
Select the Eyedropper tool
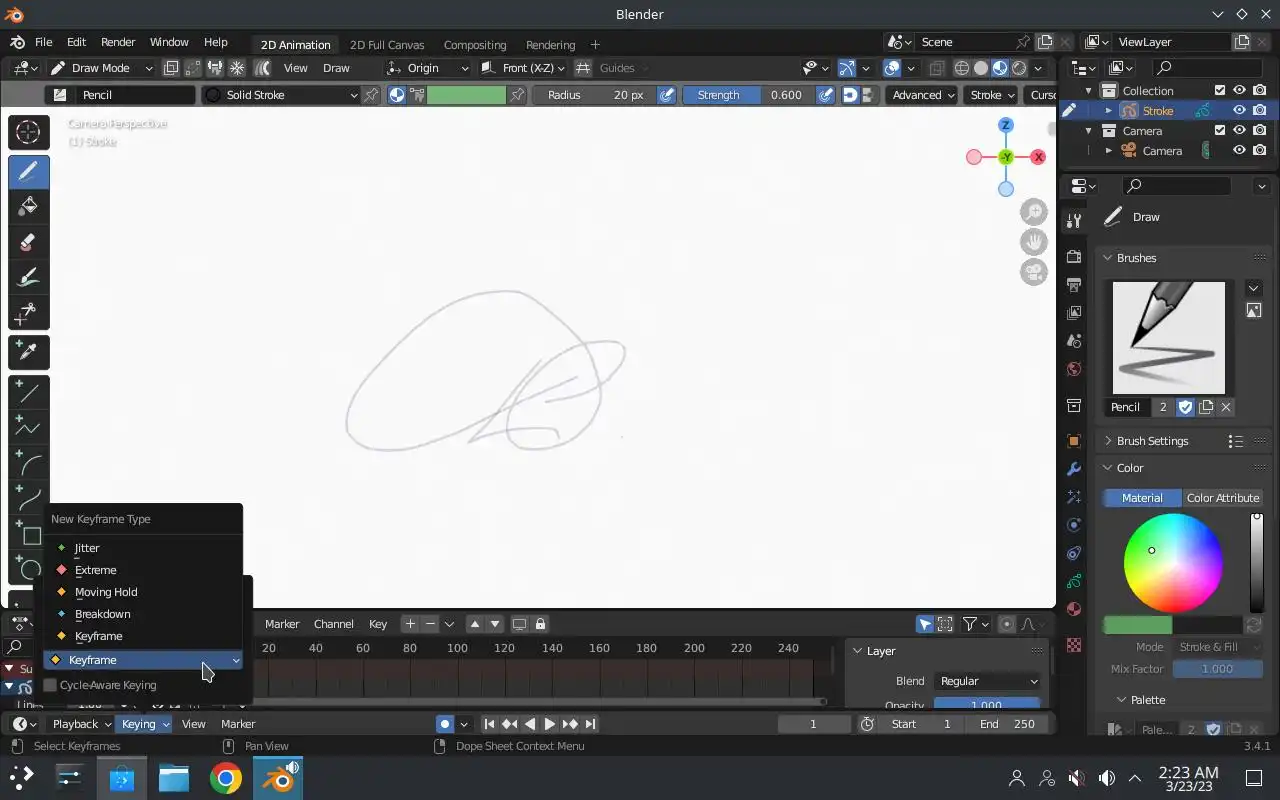[28, 352]
